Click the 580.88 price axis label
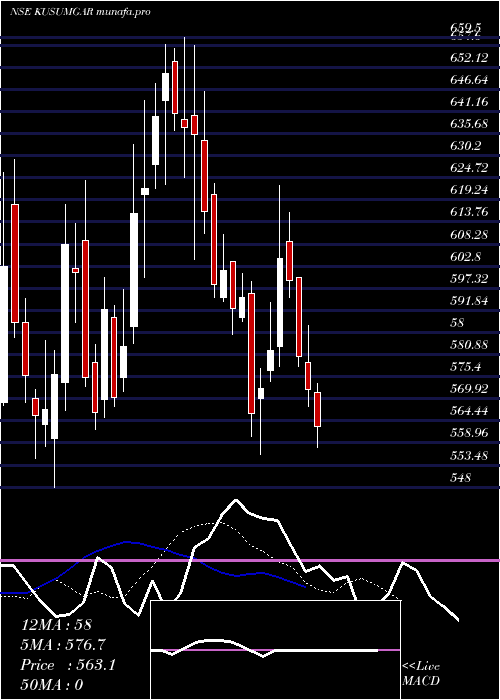500x700 pixels. 470,345
